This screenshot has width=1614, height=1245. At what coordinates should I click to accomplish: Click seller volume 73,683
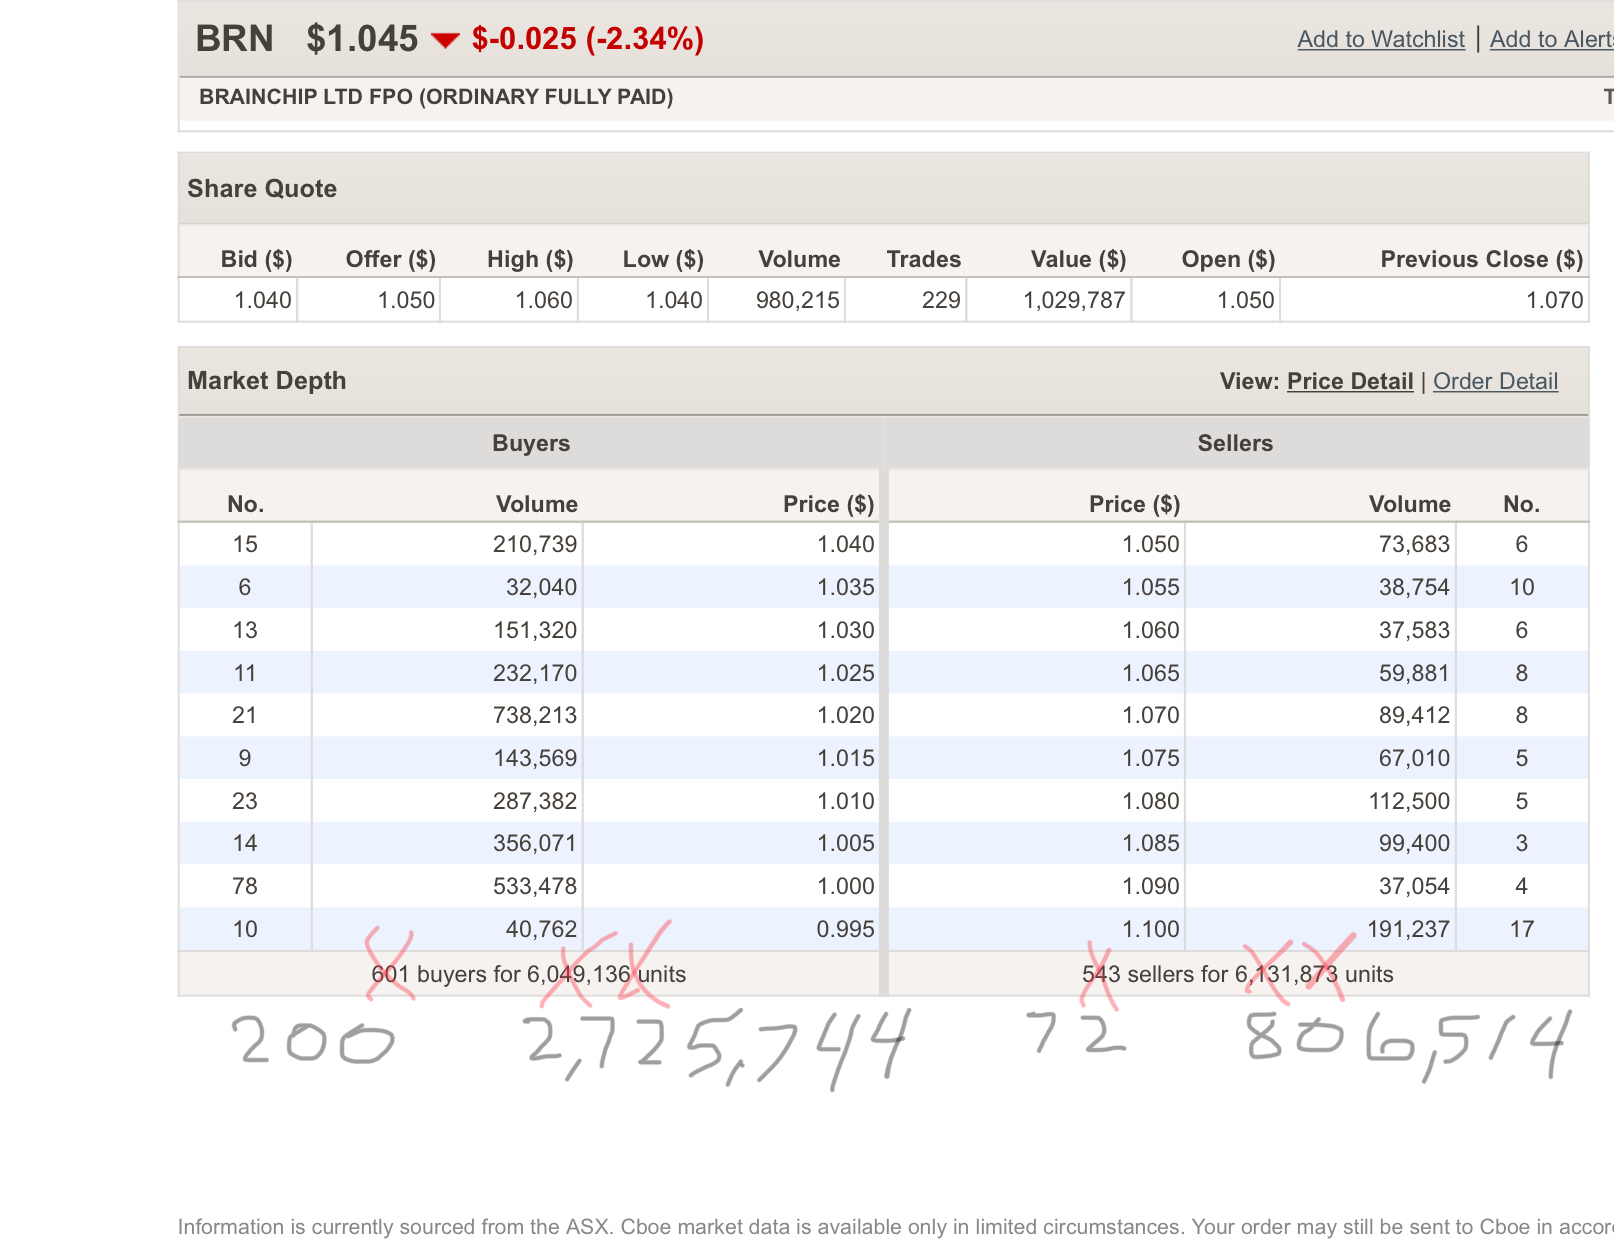click(1414, 544)
